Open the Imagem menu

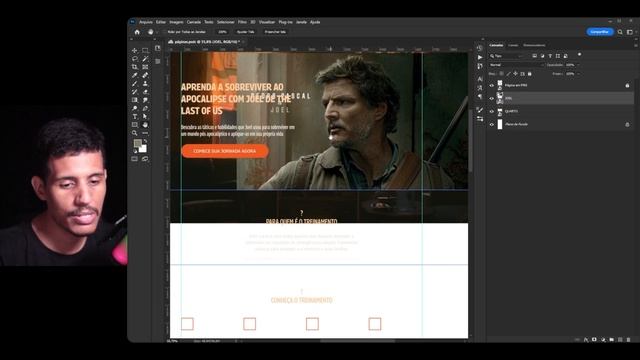click(x=176, y=22)
